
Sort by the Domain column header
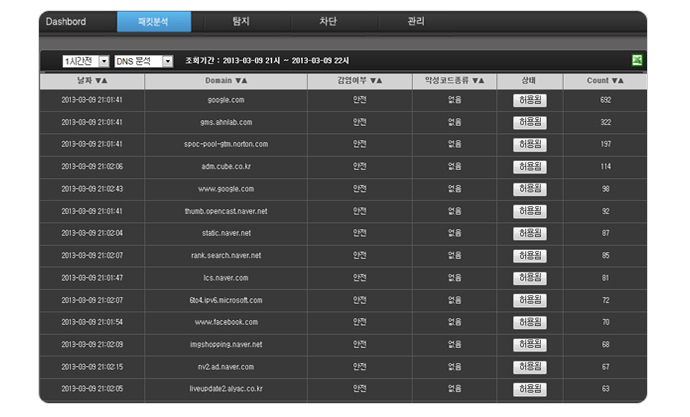click(x=226, y=81)
